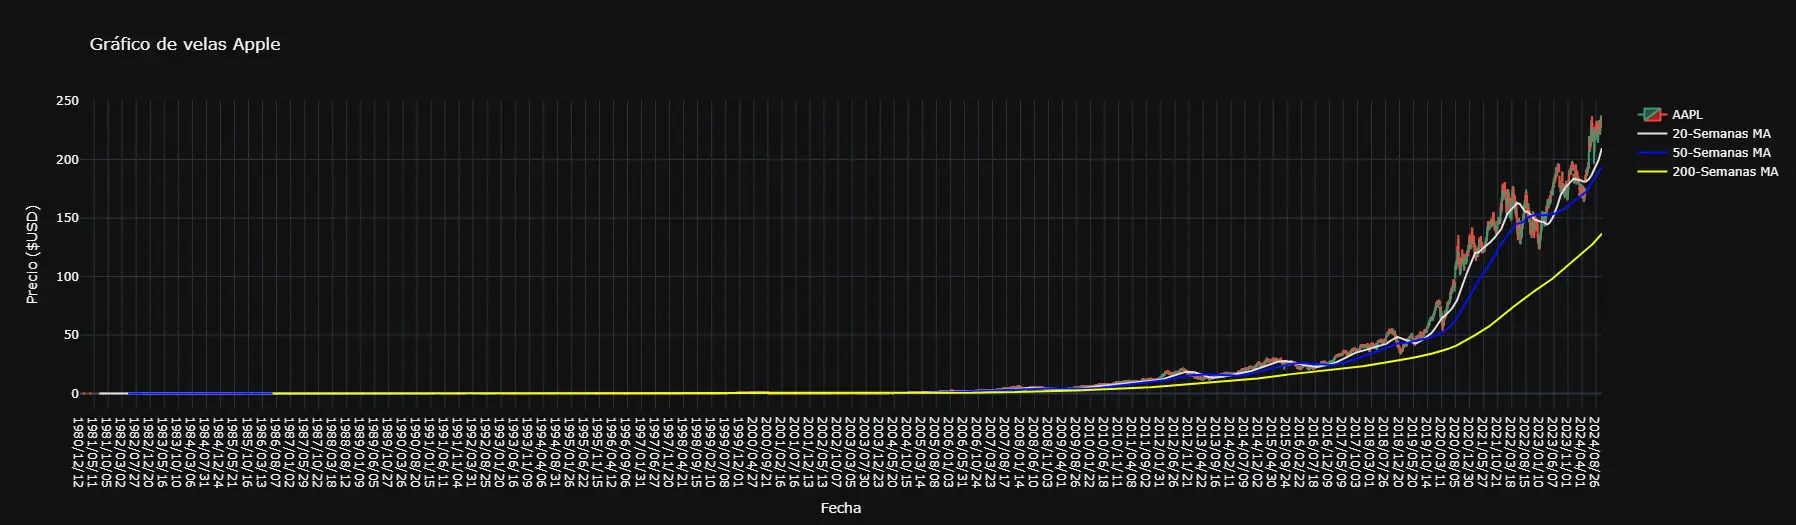Click the 1980/12/12 first date label
Screen dimensions: 1796x525
click(77, 453)
